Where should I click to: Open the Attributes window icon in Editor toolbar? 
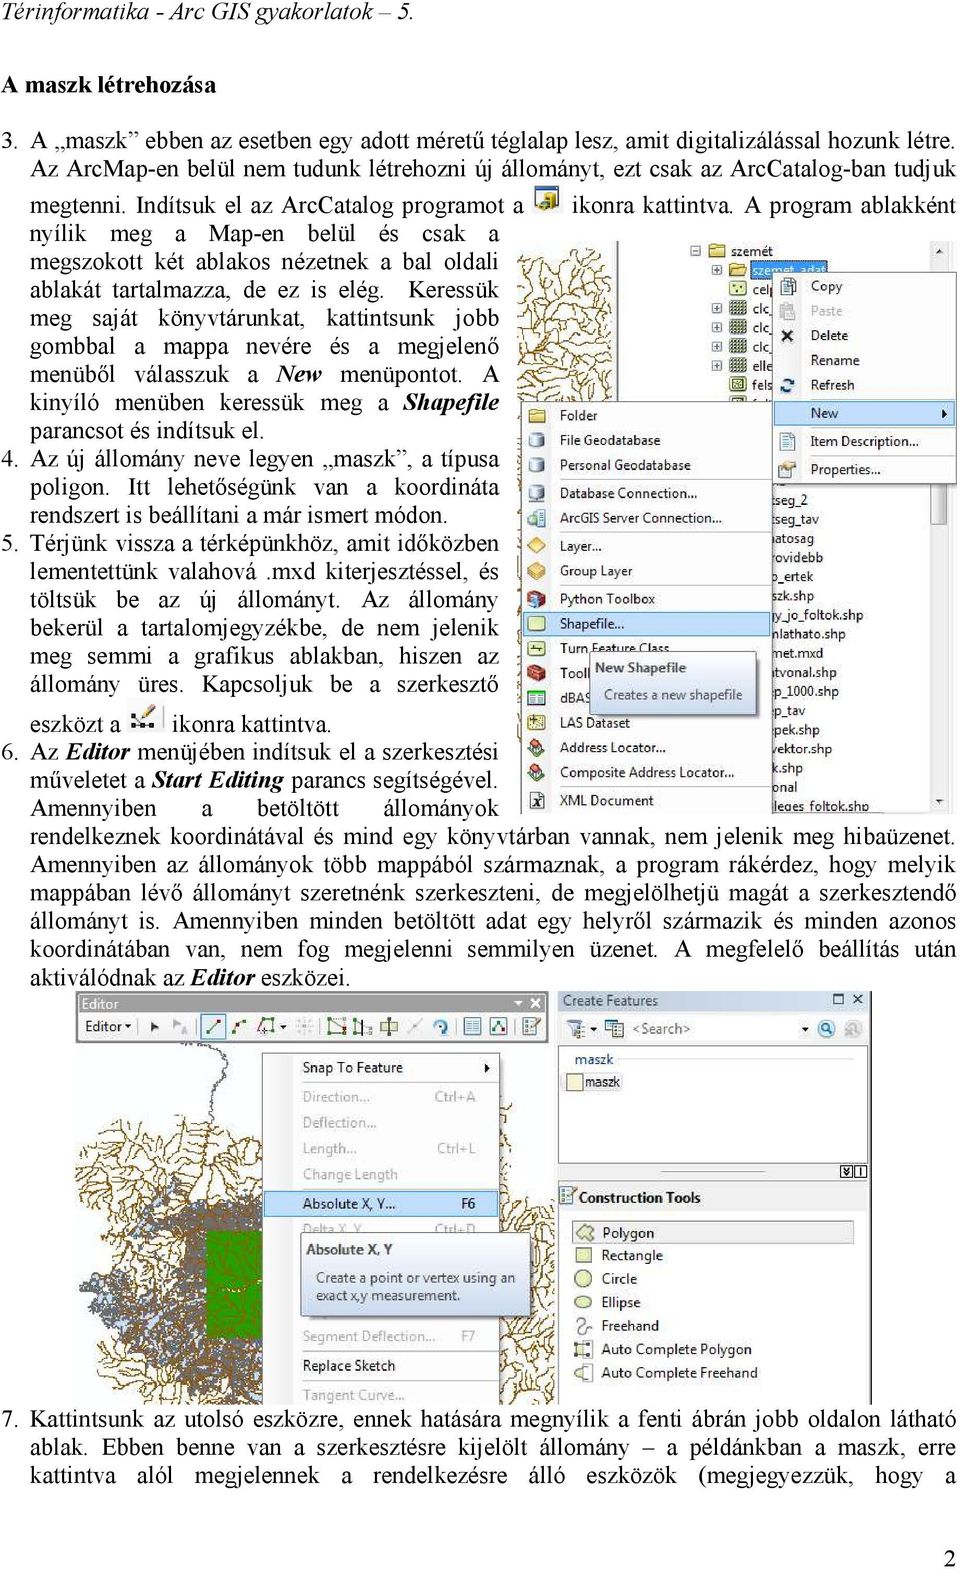473,1027
